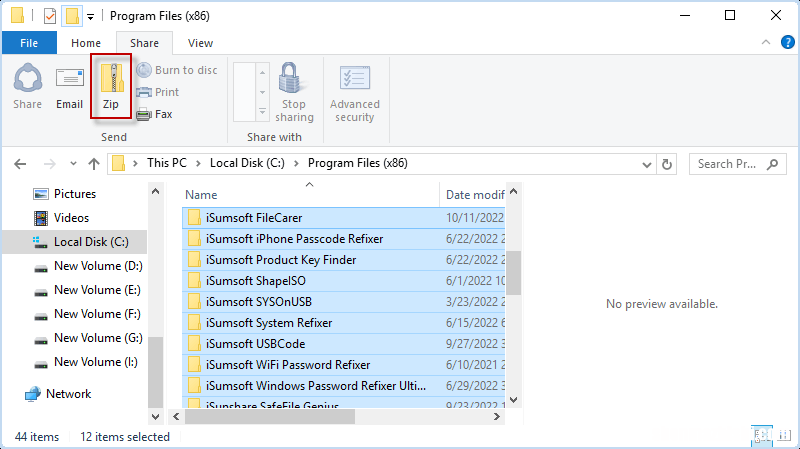Switch to the View tab
Image resolution: width=800 pixels, height=449 pixels.
pos(200,43)
